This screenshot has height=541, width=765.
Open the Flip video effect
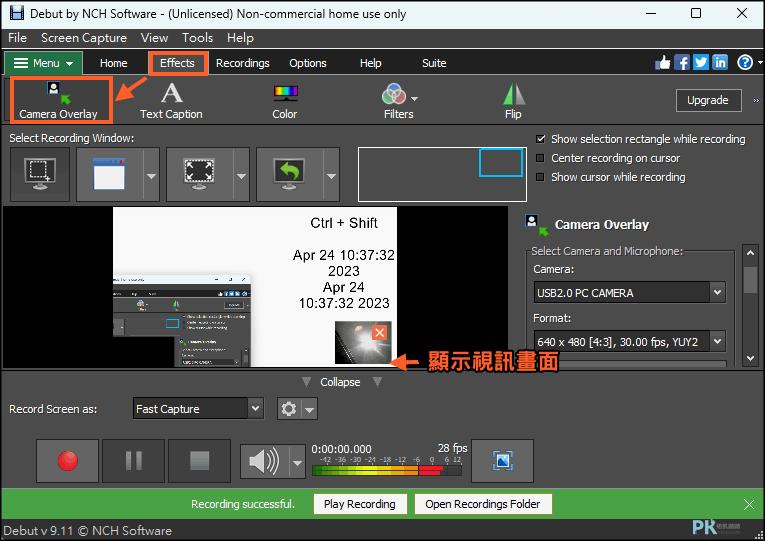pos(513,100)
